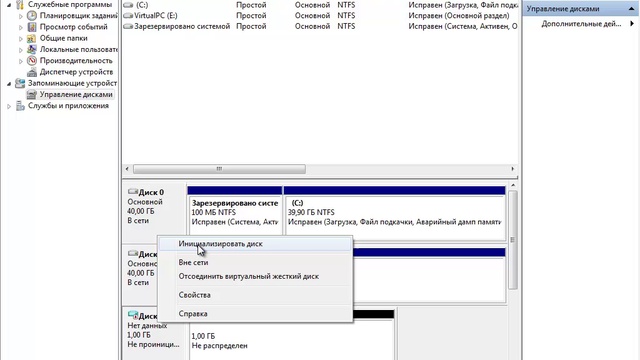Screen dimensions: 640x360
Task: Click the Общие папки folder icon
Action: point(32,38)
